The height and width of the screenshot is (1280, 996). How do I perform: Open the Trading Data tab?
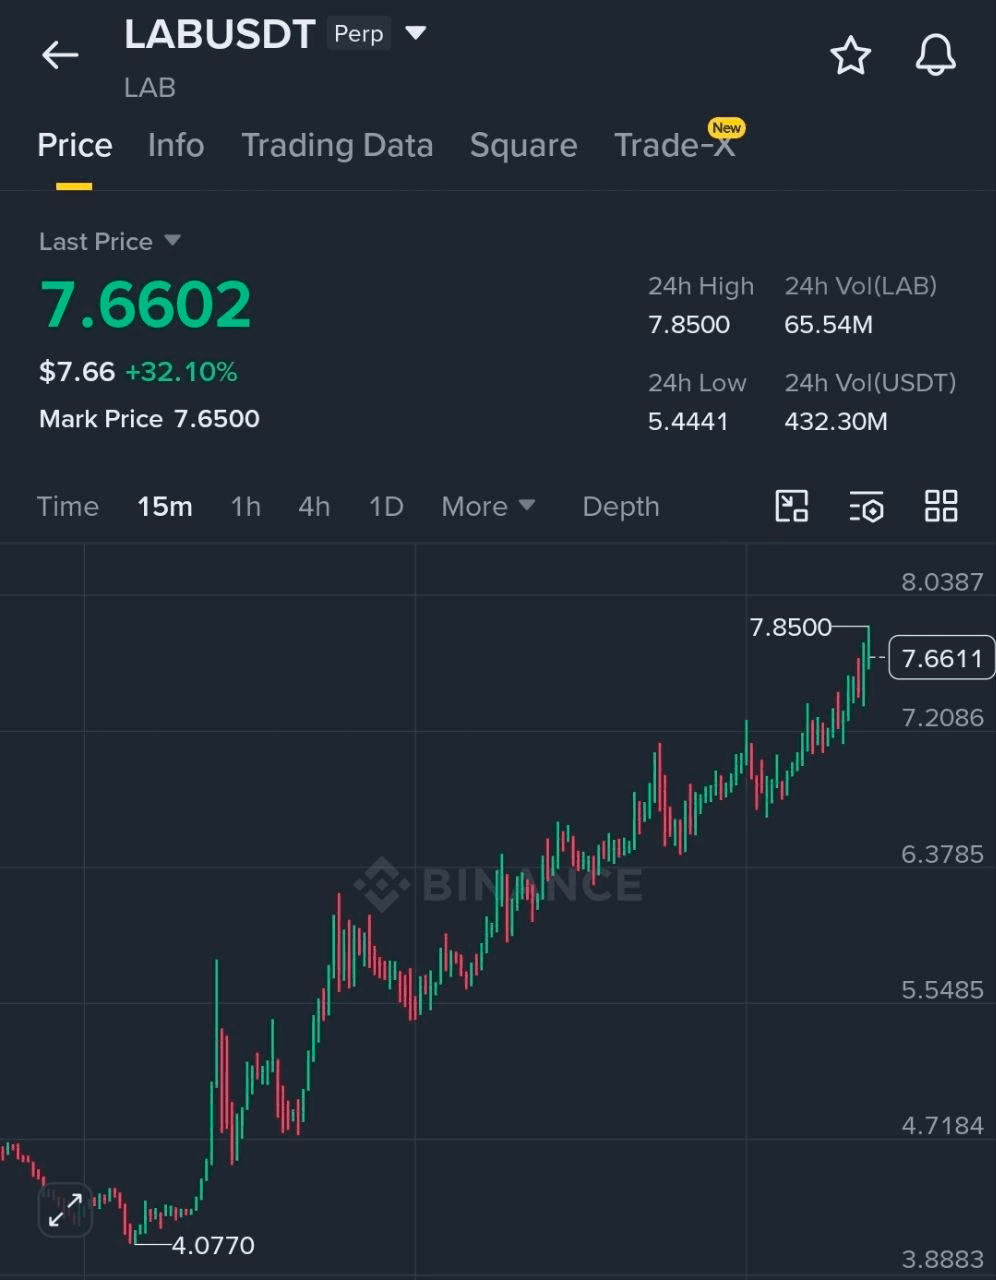[337, 146]
